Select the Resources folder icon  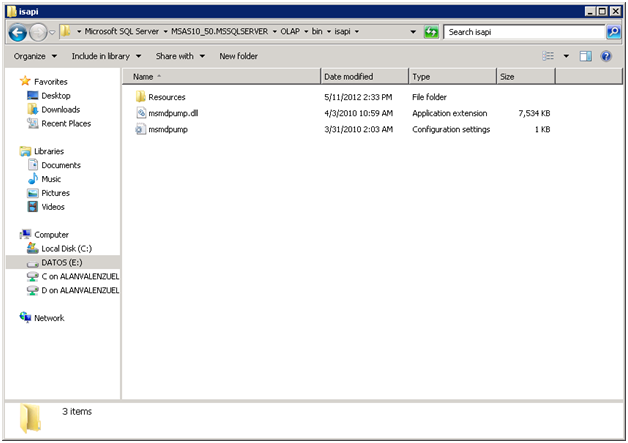(141, 97)
